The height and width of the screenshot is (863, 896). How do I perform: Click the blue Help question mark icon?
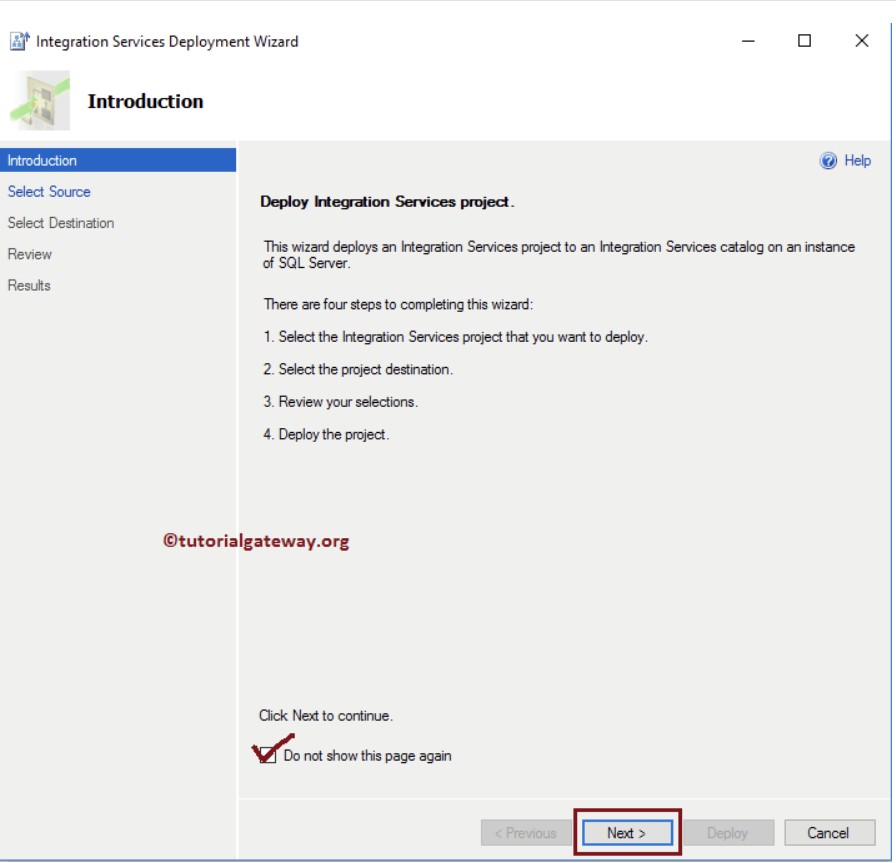828,161
